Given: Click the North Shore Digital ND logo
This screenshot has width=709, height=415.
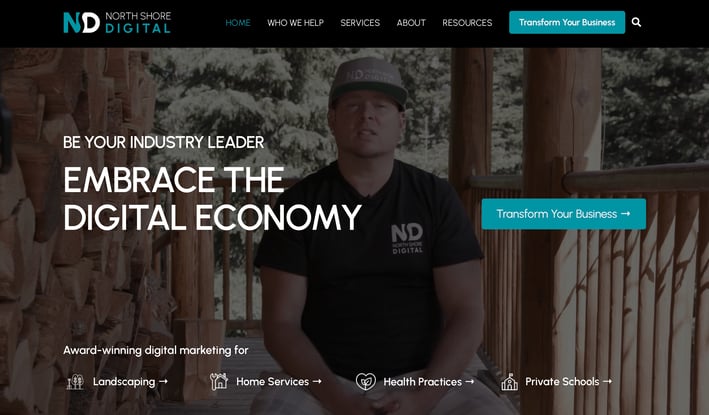Looking at the screenshot, I should 117,23.
